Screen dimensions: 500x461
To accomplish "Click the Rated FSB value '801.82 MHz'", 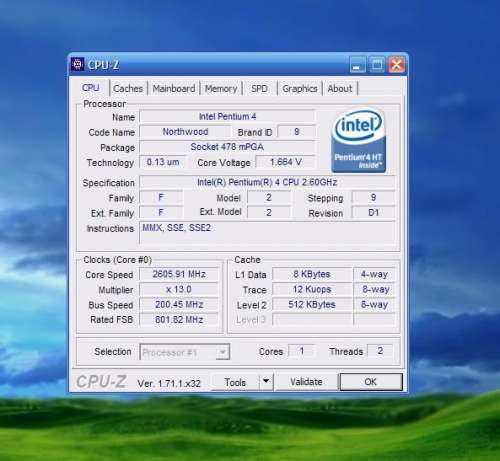I will coord(179,320).
